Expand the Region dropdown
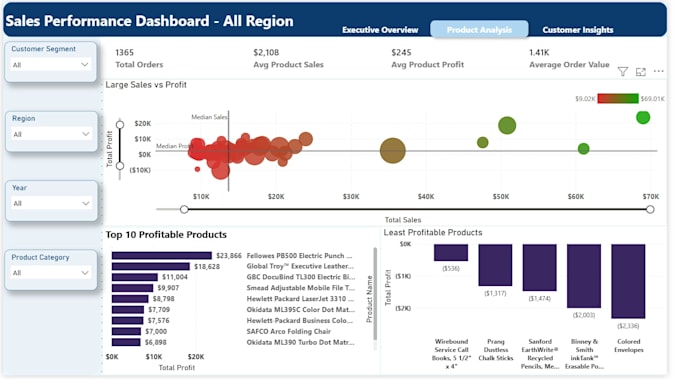Viewport: 680px width, 379px height. coord(51,134)
